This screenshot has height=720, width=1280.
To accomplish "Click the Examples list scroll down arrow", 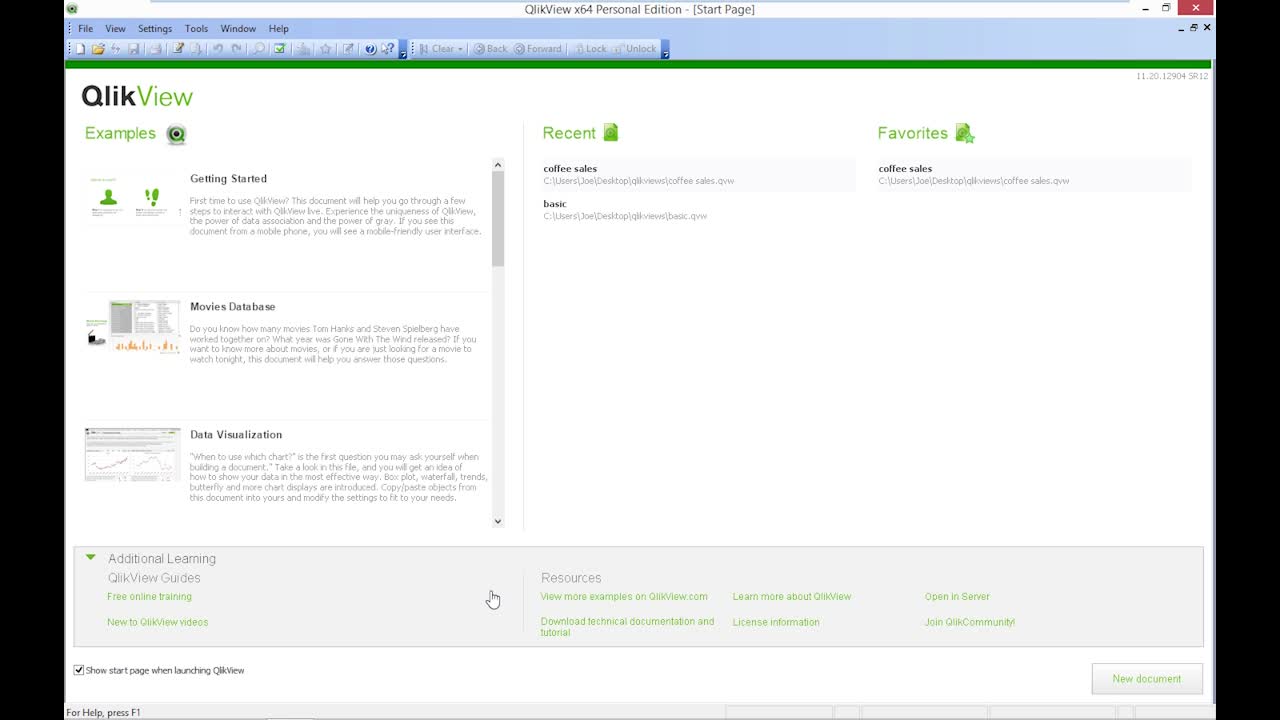I will click(498, 521).
